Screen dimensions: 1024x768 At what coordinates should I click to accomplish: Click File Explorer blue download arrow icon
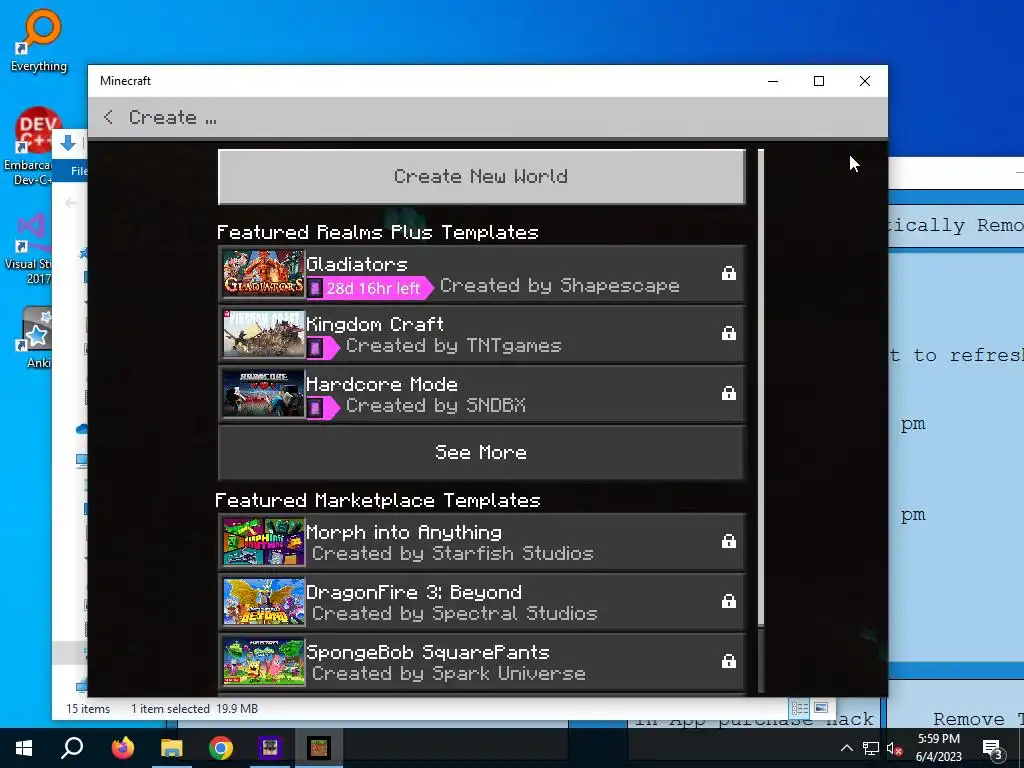[68, 144]
